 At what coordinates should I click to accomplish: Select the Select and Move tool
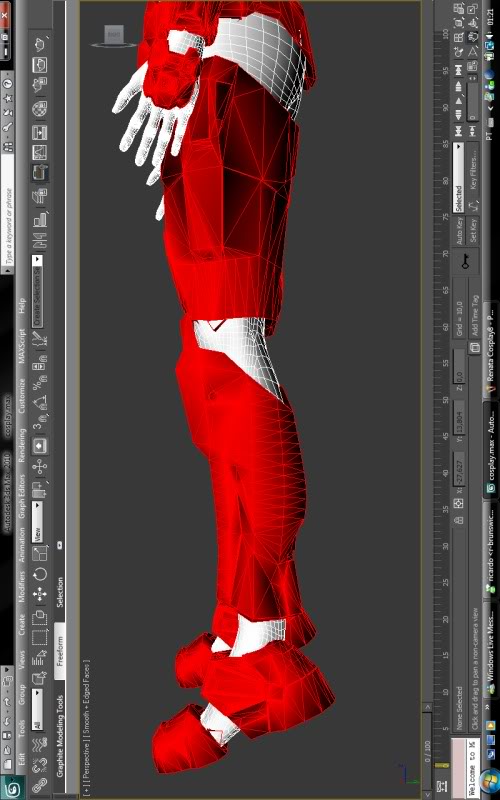pos(39,595)
